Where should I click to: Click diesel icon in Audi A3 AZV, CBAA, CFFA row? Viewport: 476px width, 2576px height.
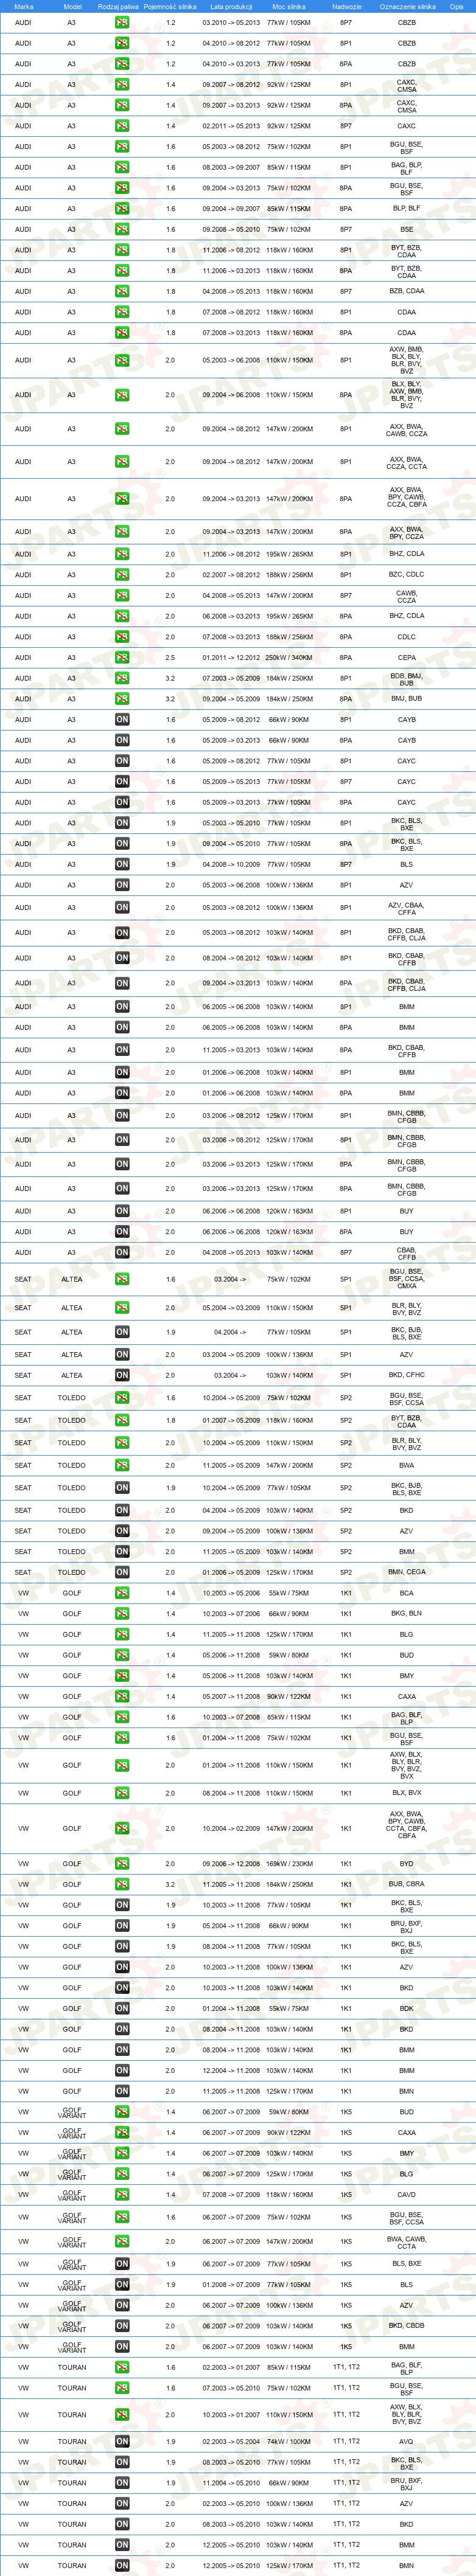pos(122,908)
